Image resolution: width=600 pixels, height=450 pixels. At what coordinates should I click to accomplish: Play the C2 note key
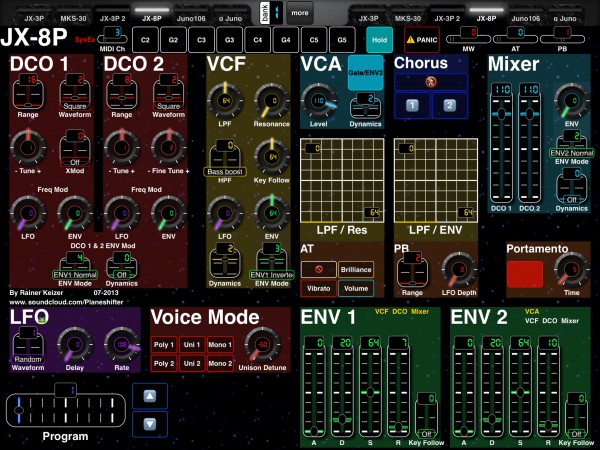145,40
